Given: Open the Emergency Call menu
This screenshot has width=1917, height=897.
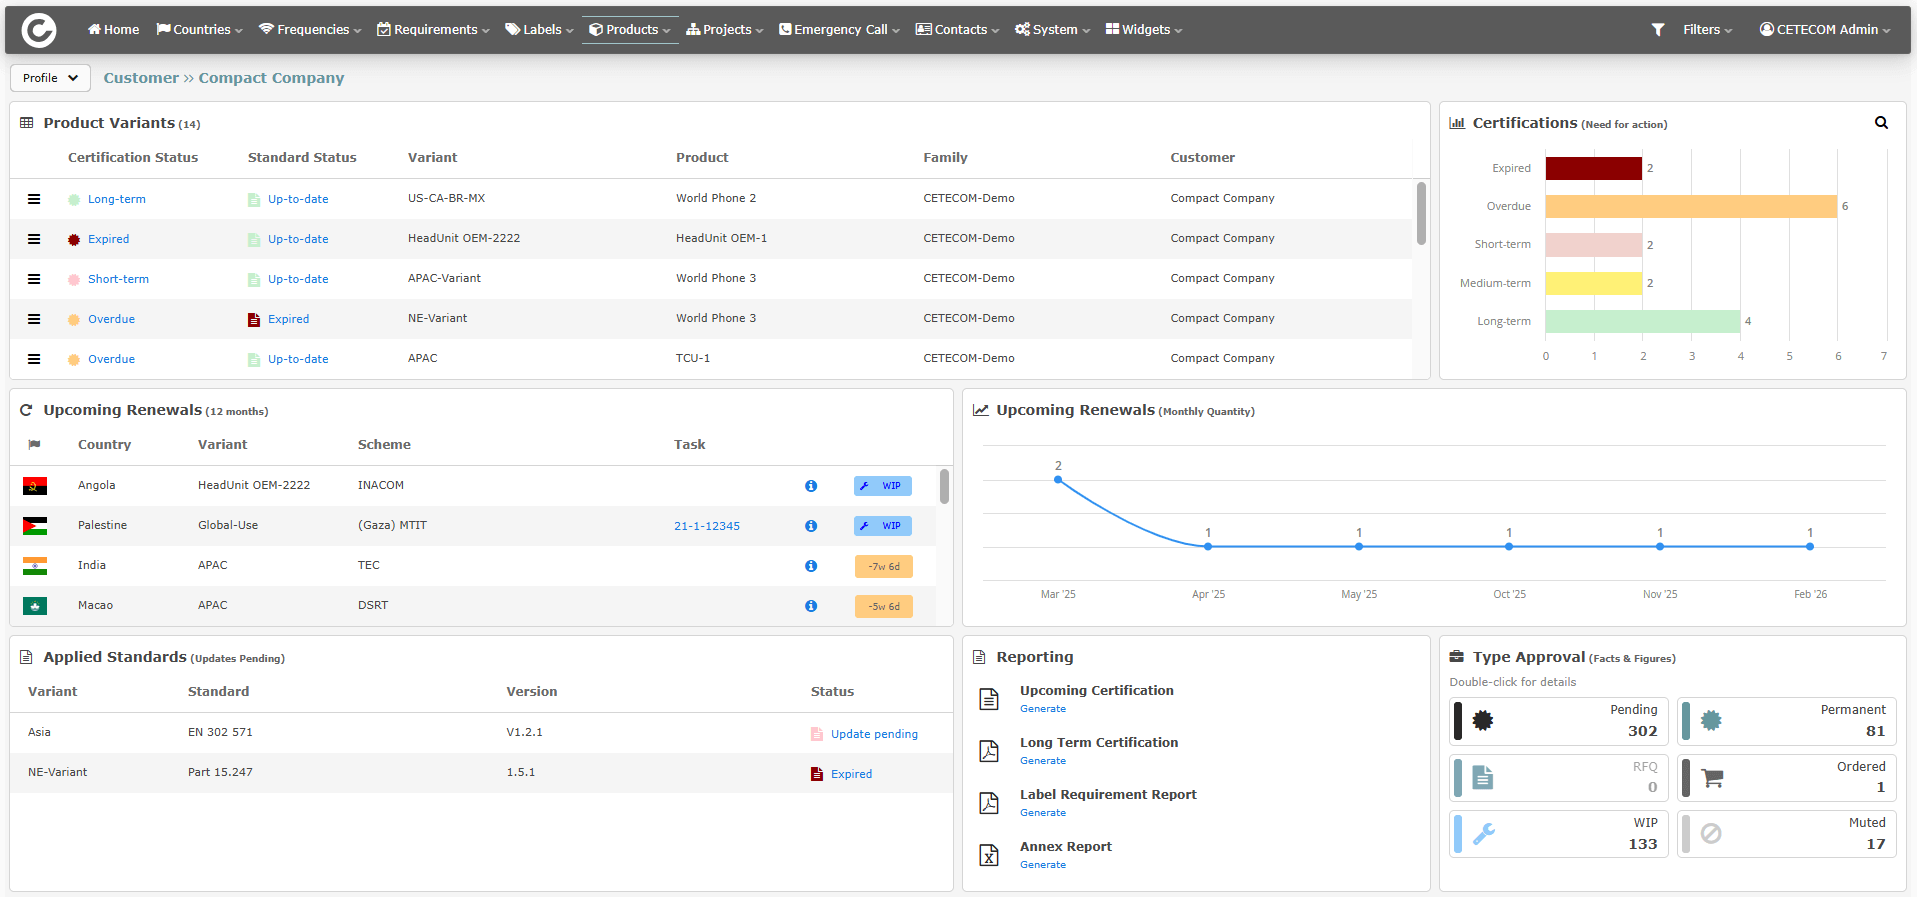Looking at the screenshot, I should click(x=839, y=30).
